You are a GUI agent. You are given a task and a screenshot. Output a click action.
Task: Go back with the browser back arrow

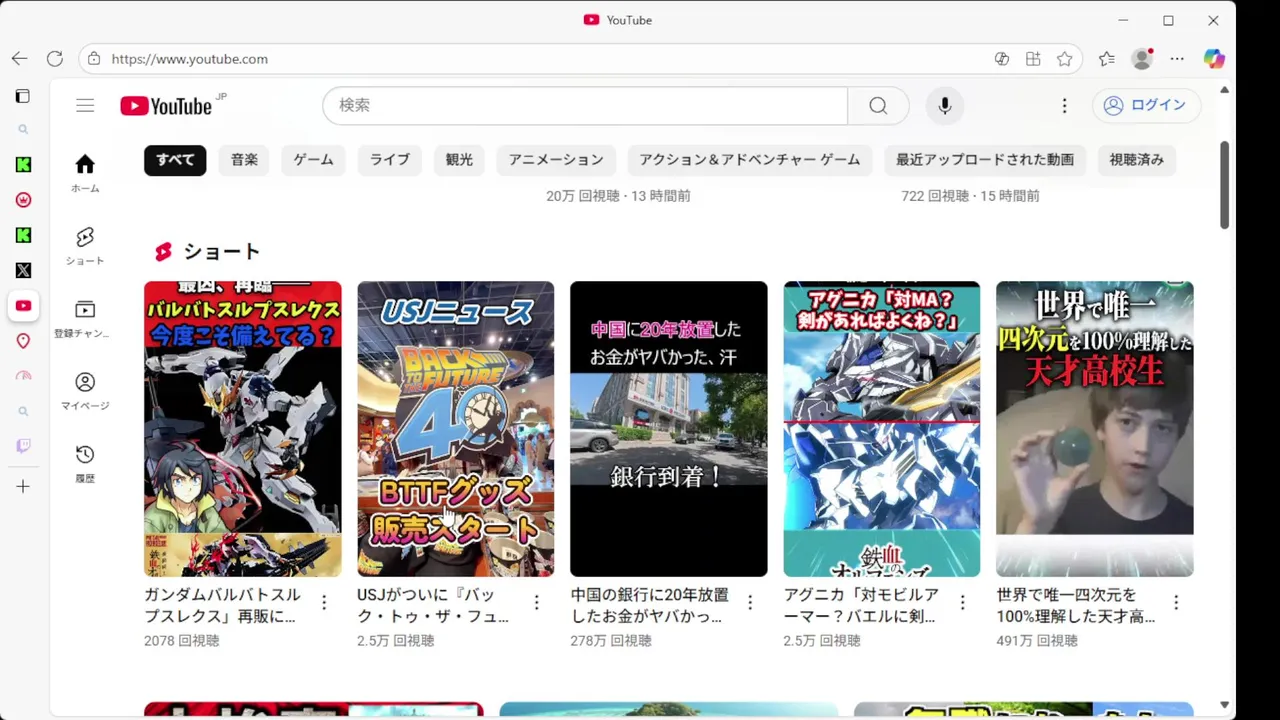click(19, 59)
